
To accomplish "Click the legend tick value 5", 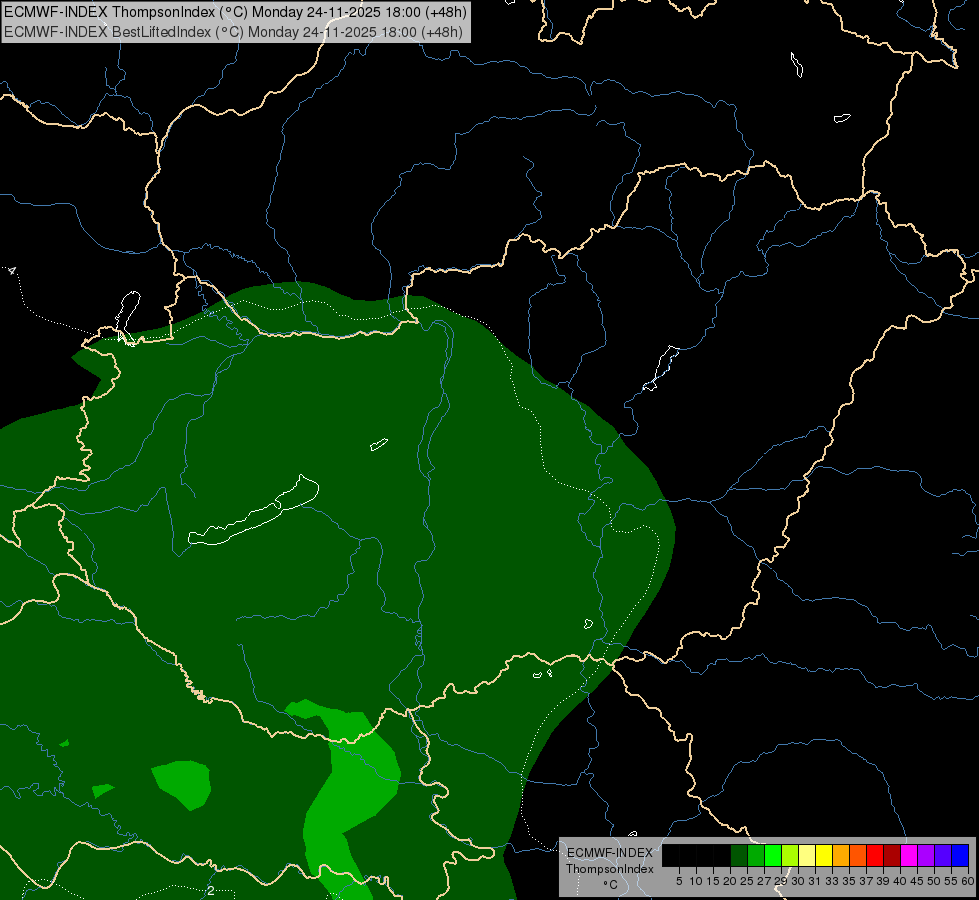I will pyautogui.click(x=679, y=881).
